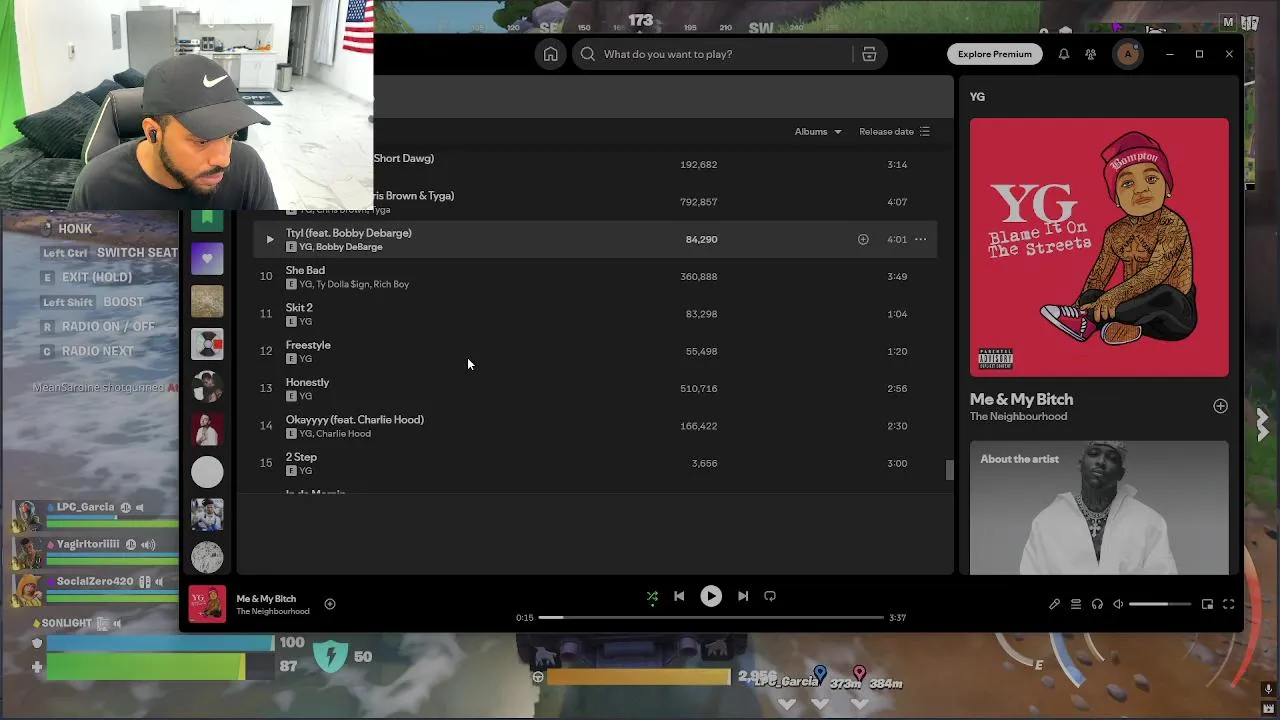Viewport: 1280px width, 720px height.
Task: Open the user profile avatar menu
Action: pos(1128,54)
